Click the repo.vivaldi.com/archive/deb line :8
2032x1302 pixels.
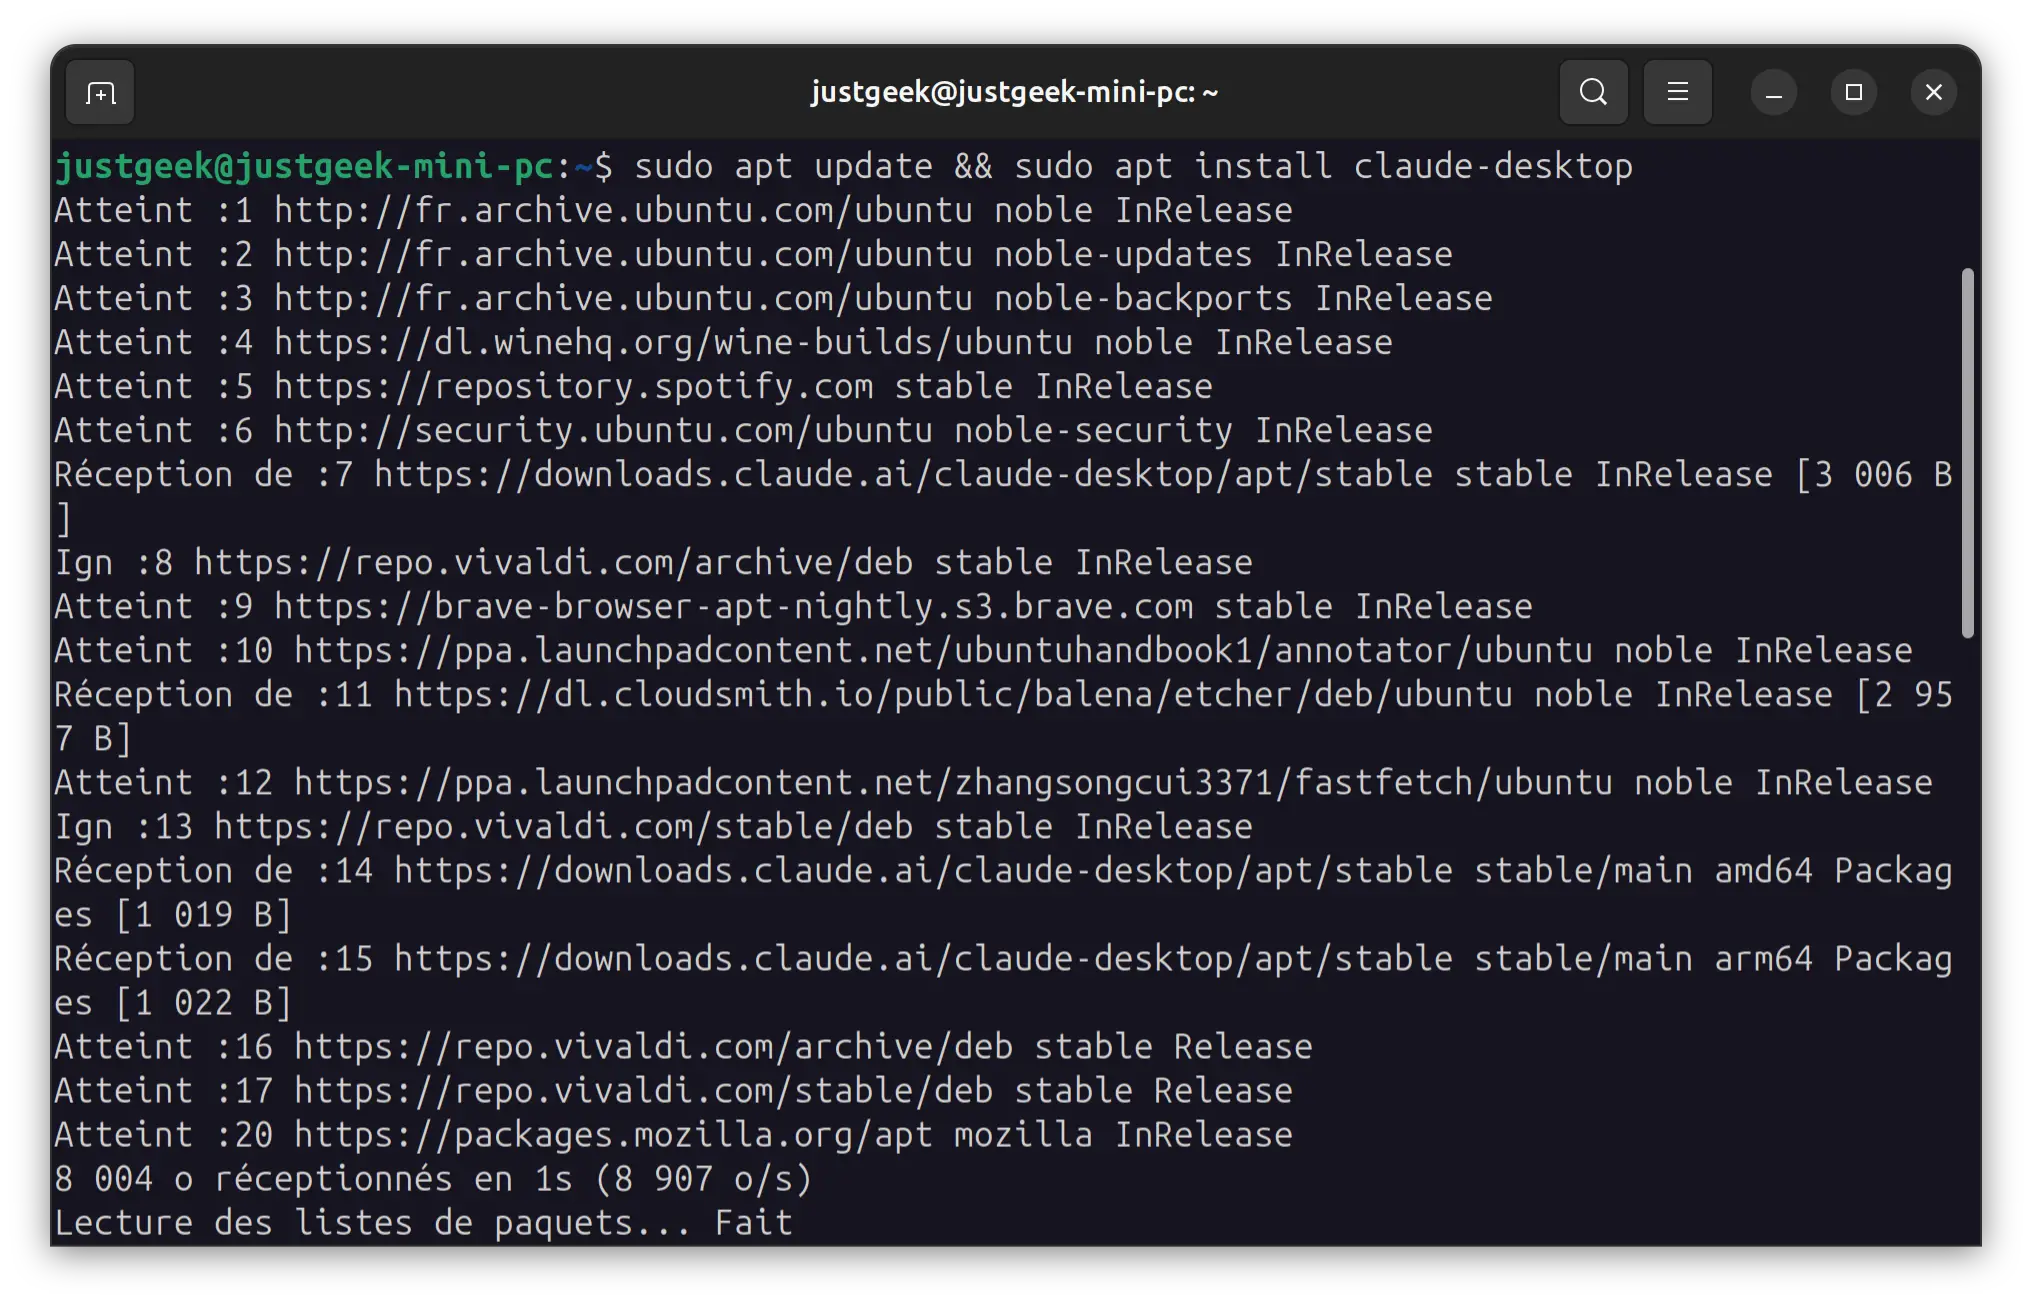click(x=653, y=562)
